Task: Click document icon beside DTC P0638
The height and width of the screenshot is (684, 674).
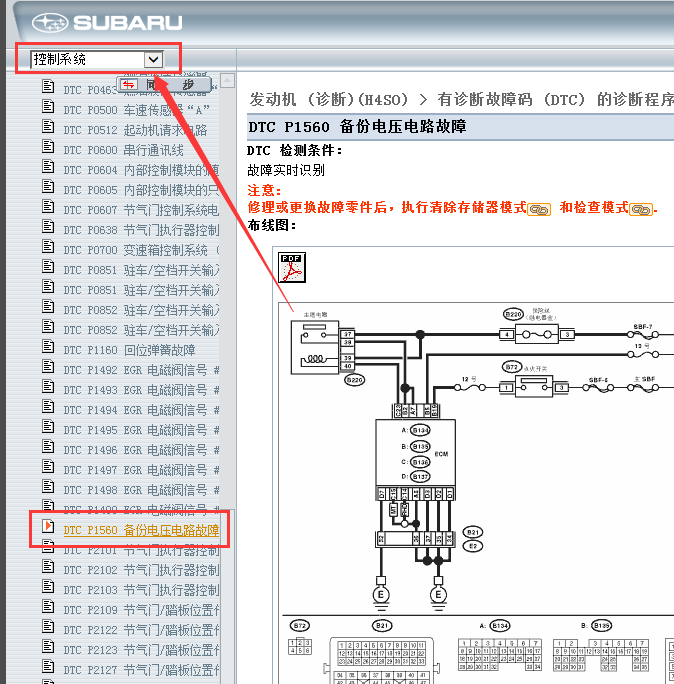Action: point(48,226)
